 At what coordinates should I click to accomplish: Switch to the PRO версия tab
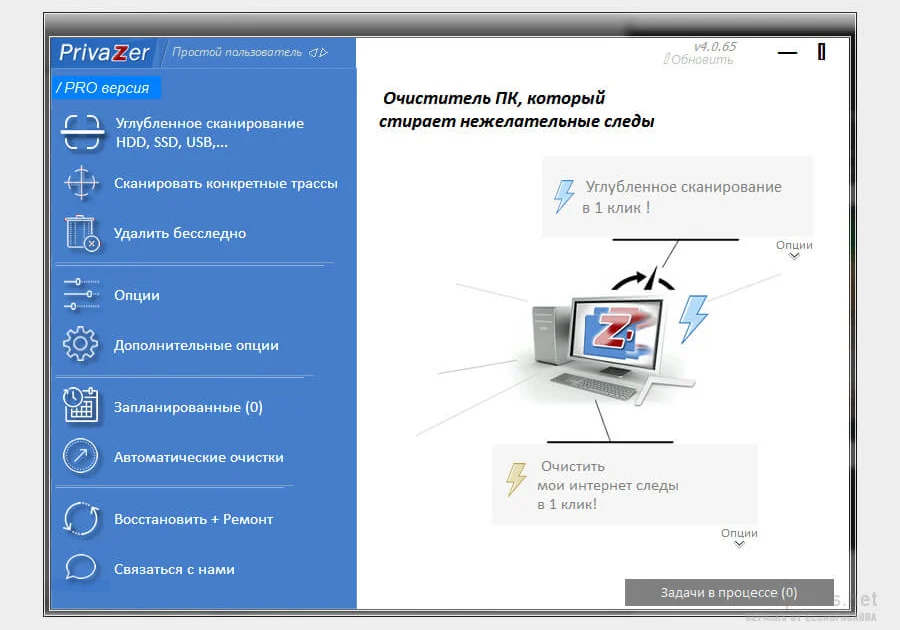click(x=104, y=88)
